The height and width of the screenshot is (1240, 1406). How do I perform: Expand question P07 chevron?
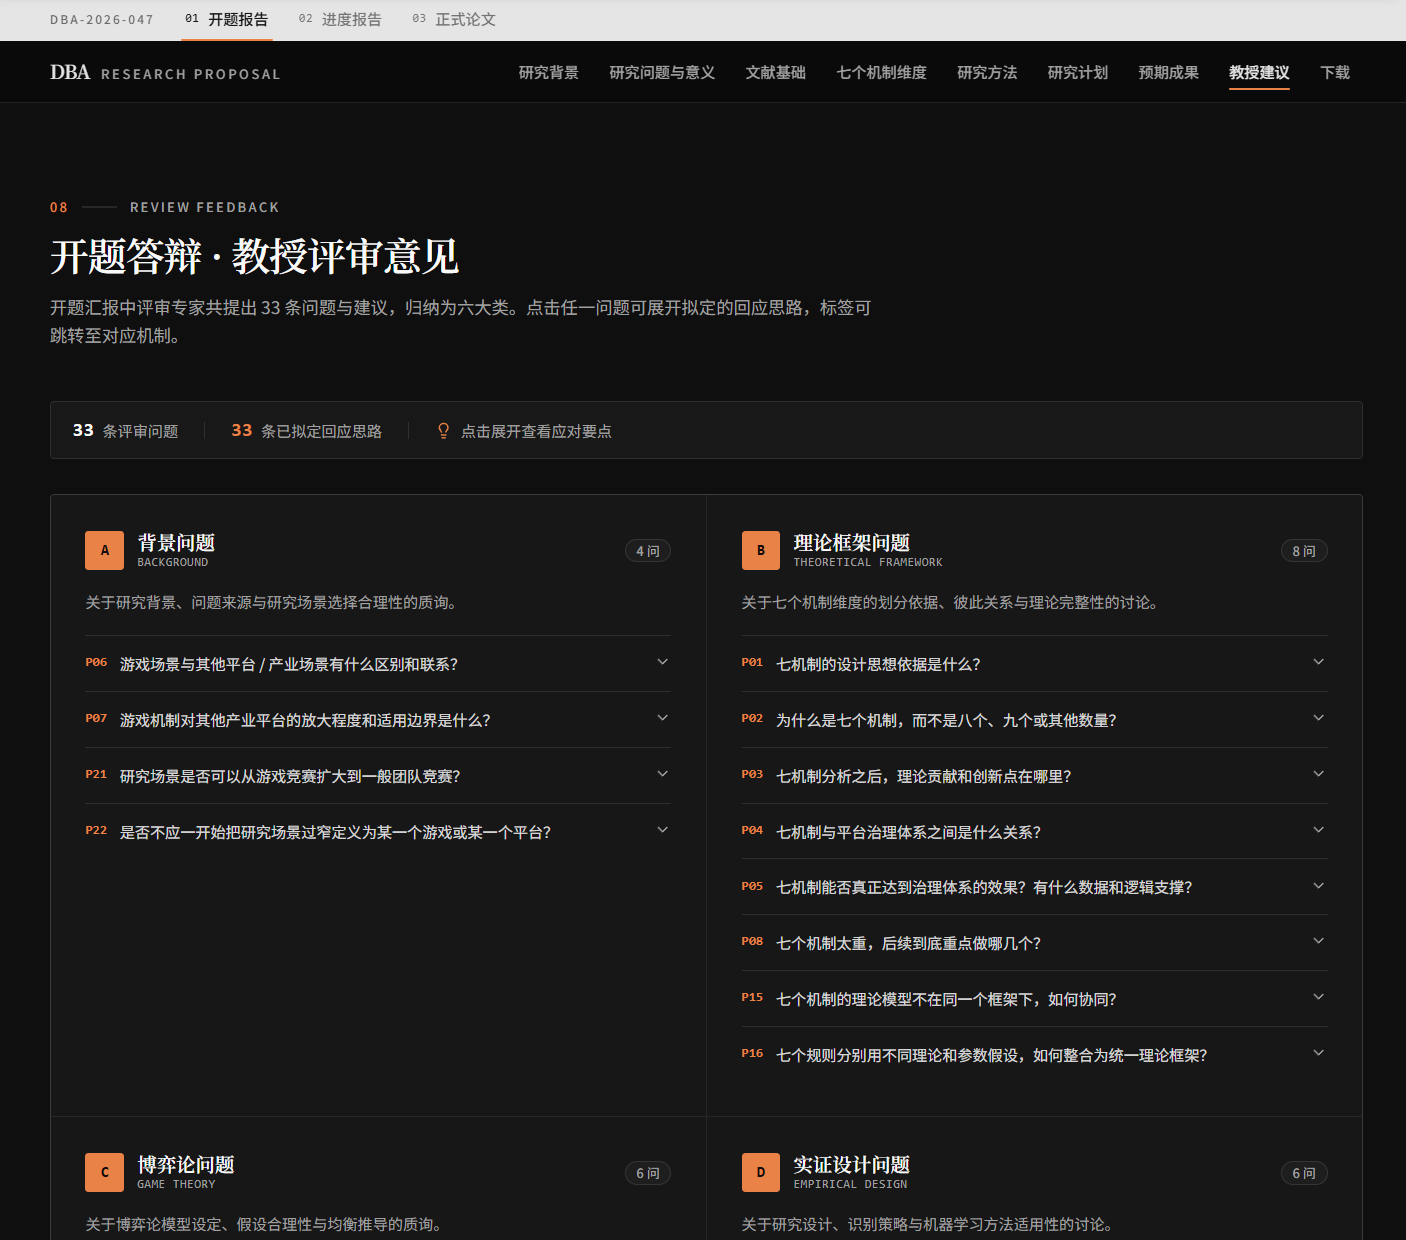pos(662,719)
